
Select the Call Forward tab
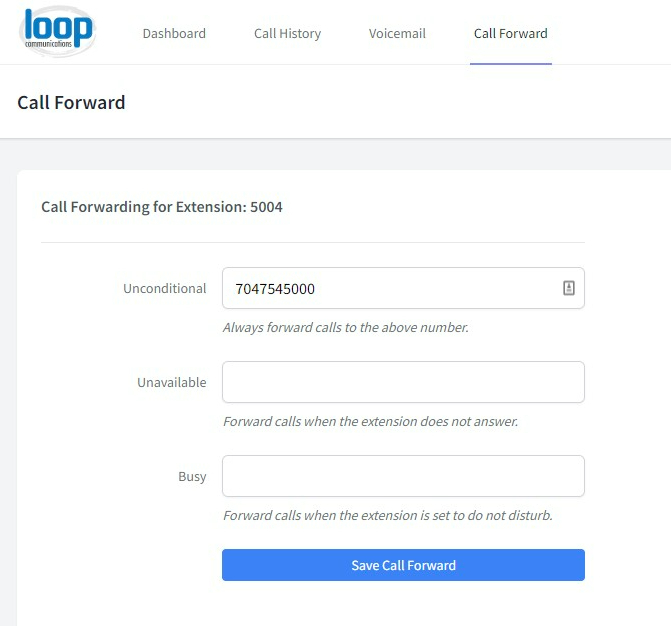[511, 33]
